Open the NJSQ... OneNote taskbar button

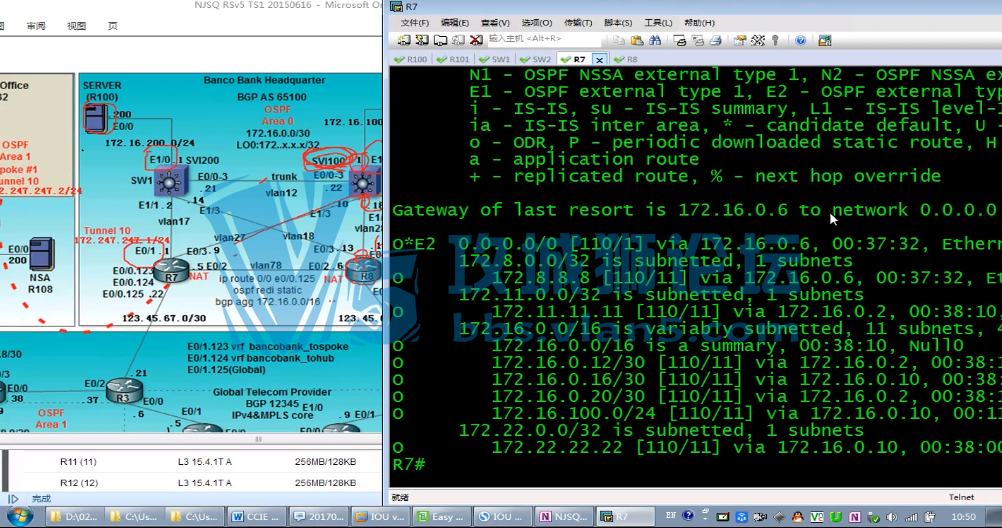click(564, 516)
